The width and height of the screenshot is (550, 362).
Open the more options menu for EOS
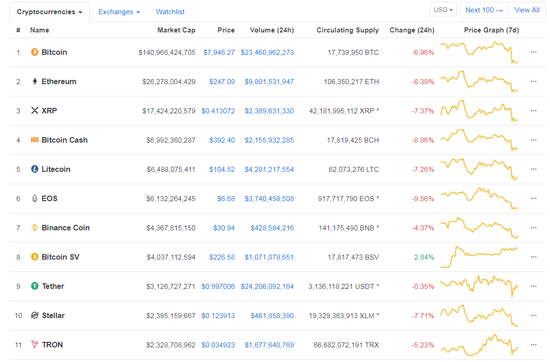coord(534,199)
